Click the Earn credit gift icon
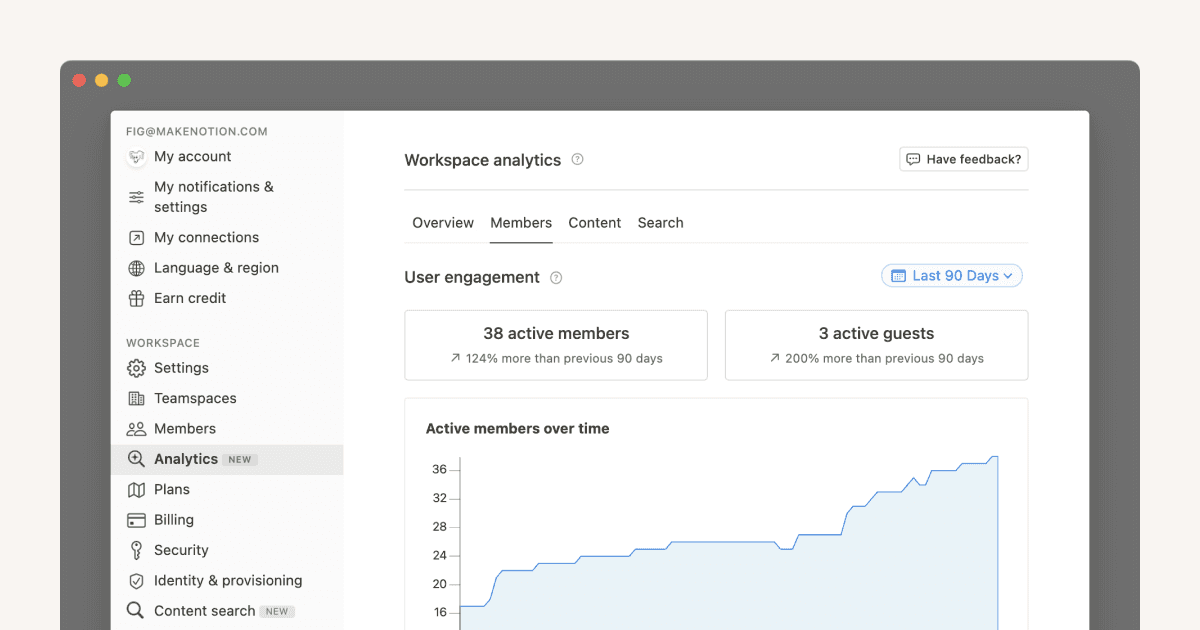 [136, 298]
